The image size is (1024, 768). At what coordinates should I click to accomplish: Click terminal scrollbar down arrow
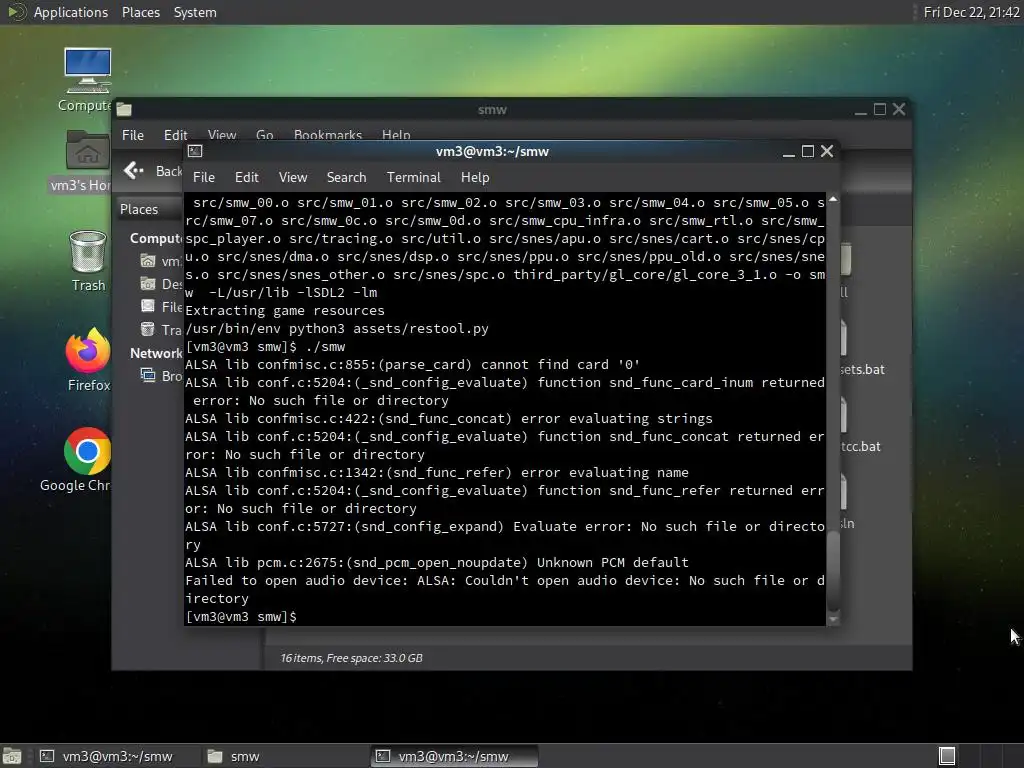pos(833,619)
